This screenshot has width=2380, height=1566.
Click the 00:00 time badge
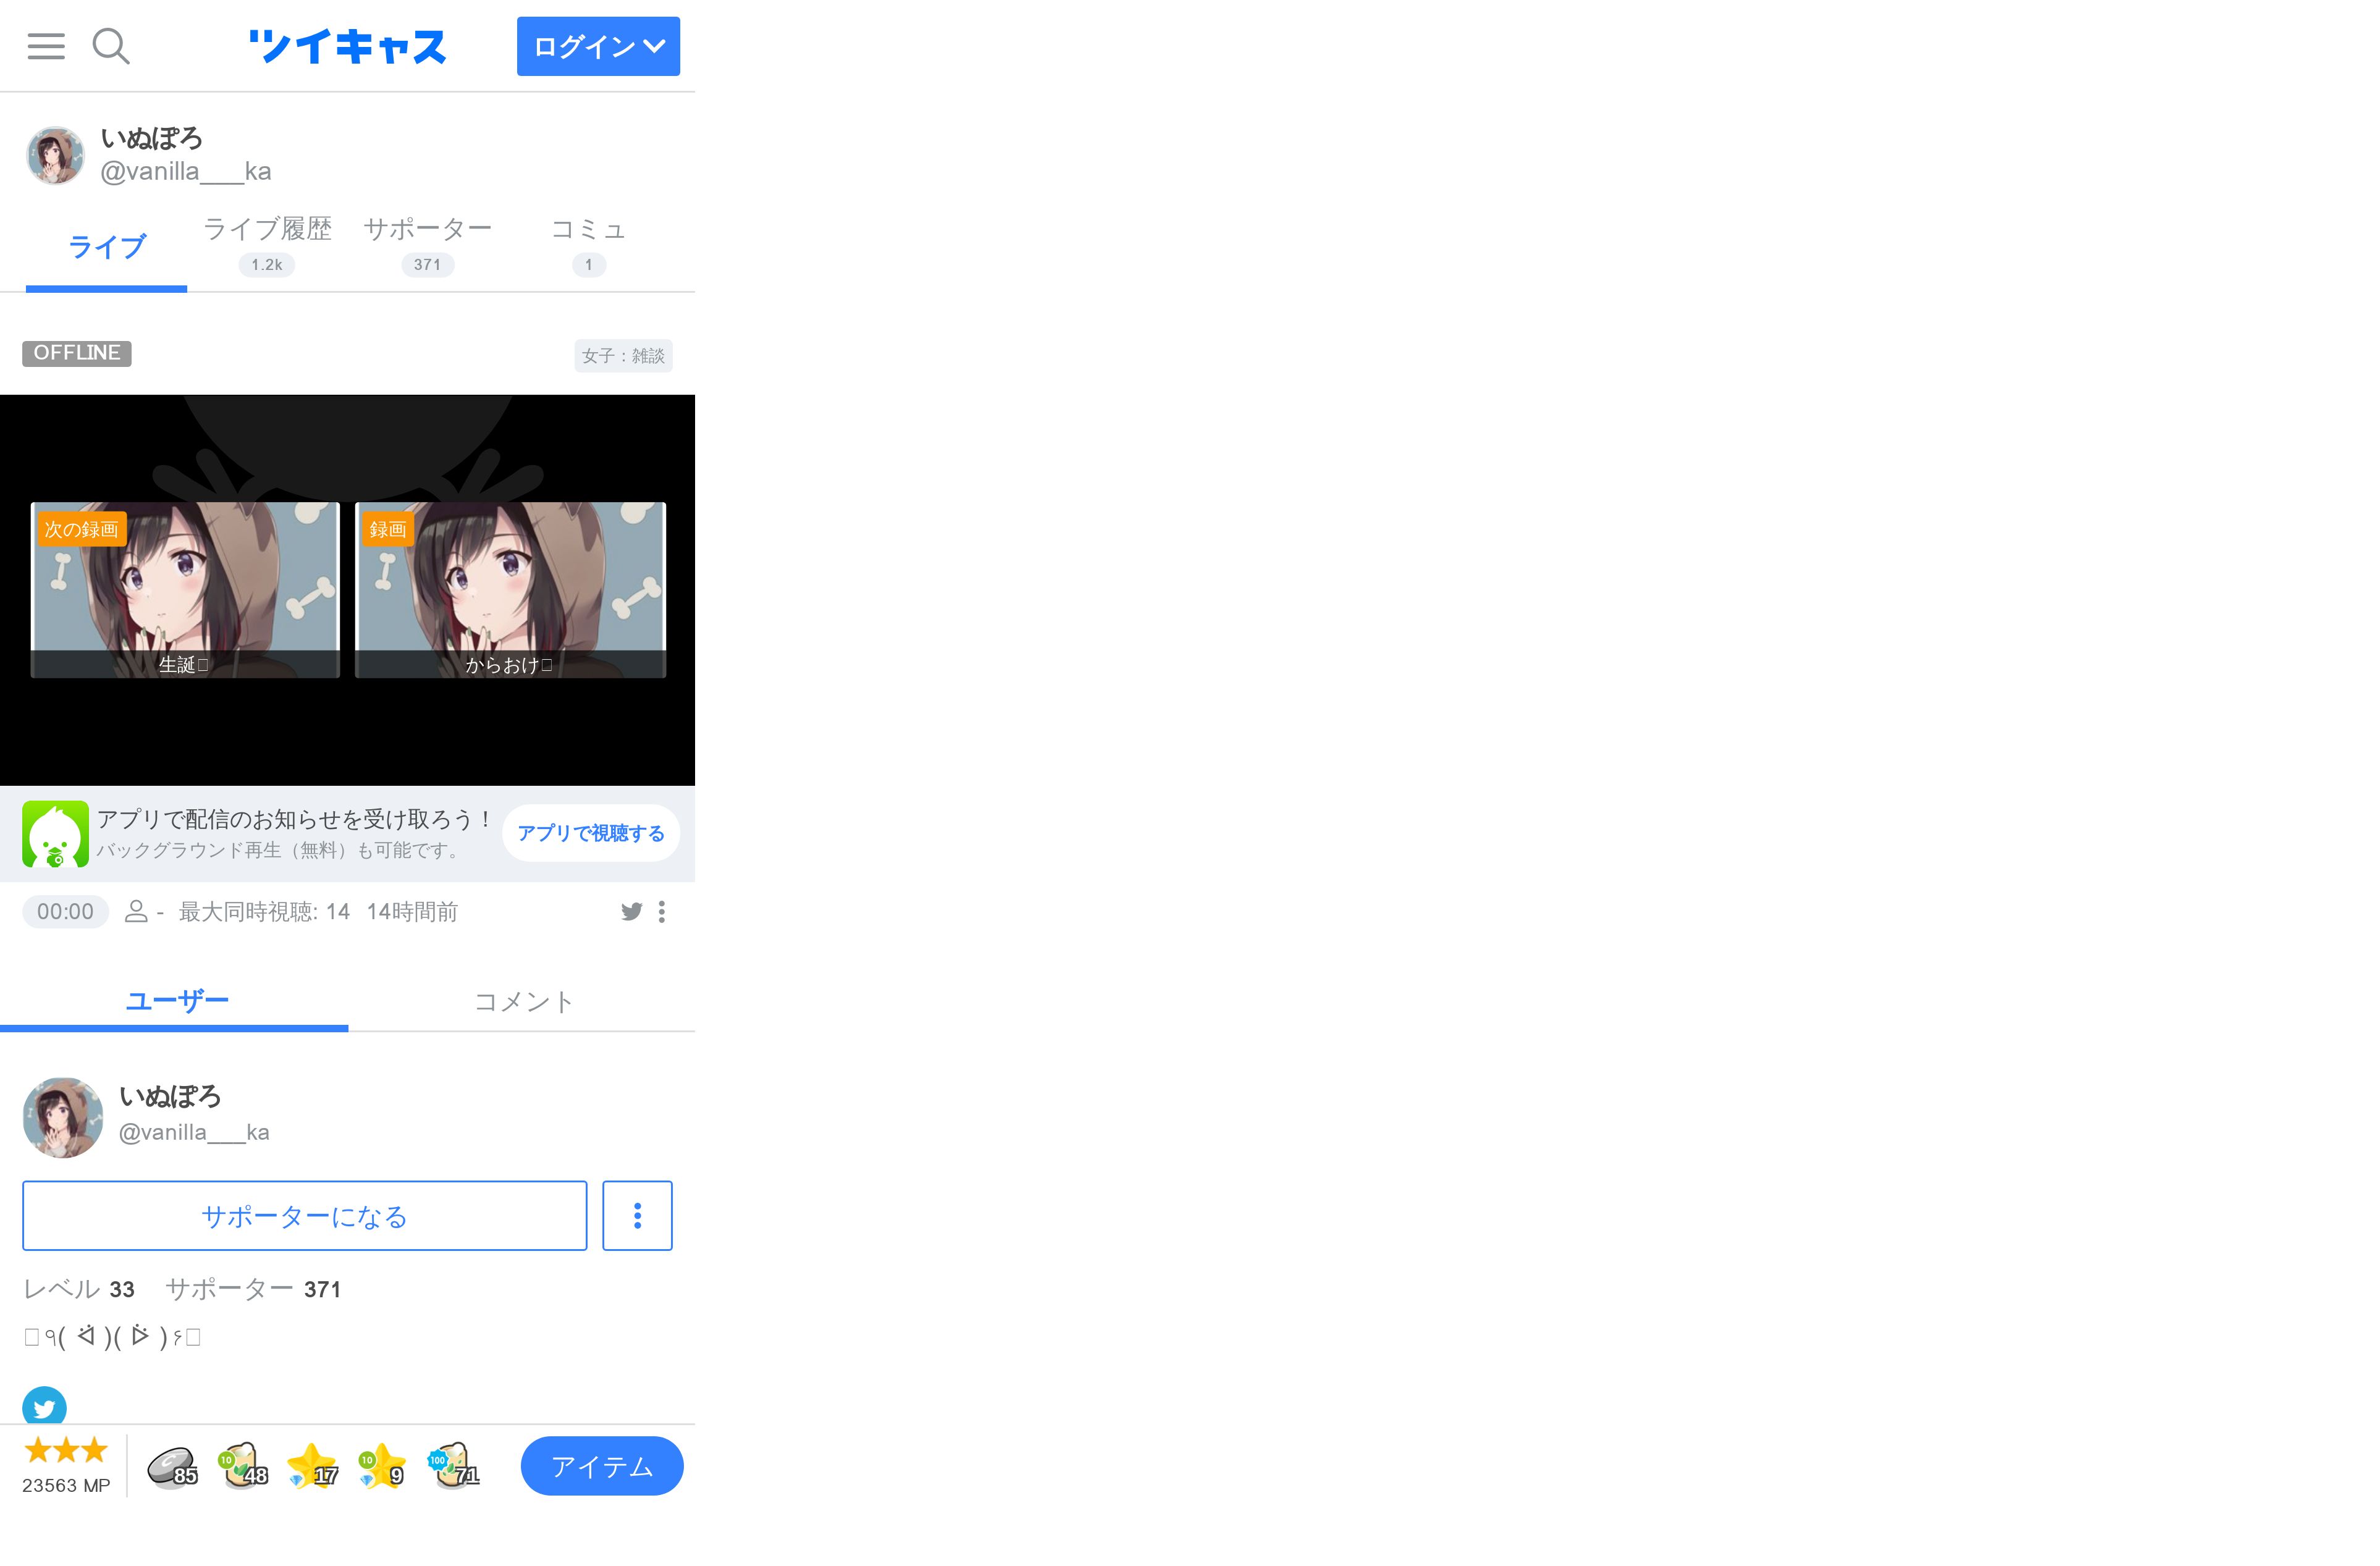(65, 912)
